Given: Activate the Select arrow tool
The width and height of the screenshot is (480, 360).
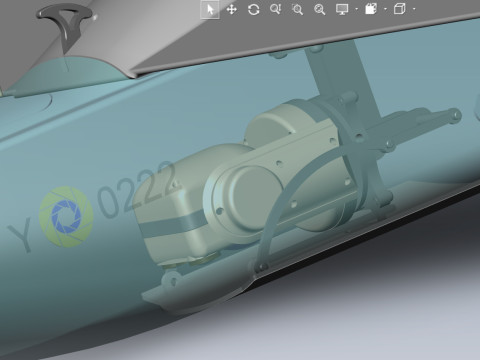Looking at the screenshot, I should 210,9.
